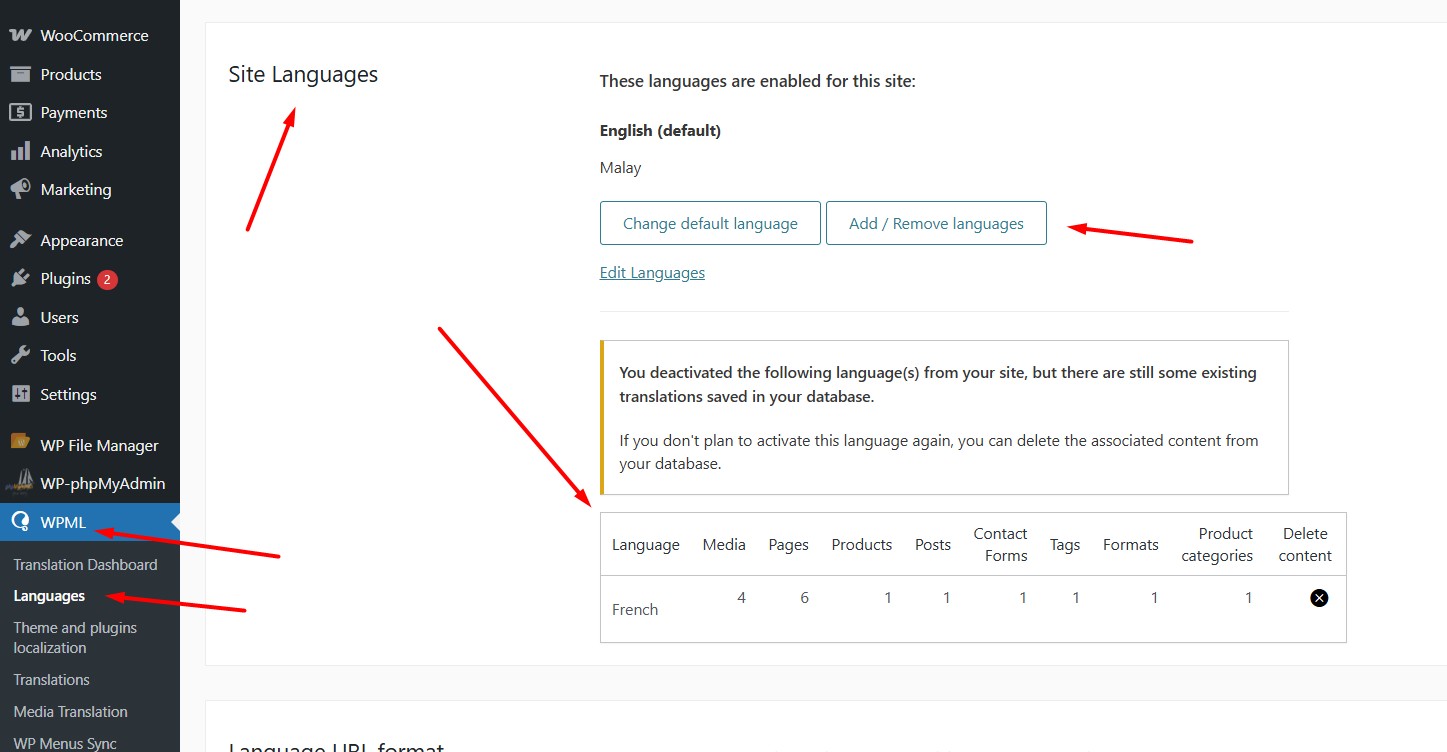Click the Payments dollar icon
The image size is (1447, 752).
coord(20,113)
